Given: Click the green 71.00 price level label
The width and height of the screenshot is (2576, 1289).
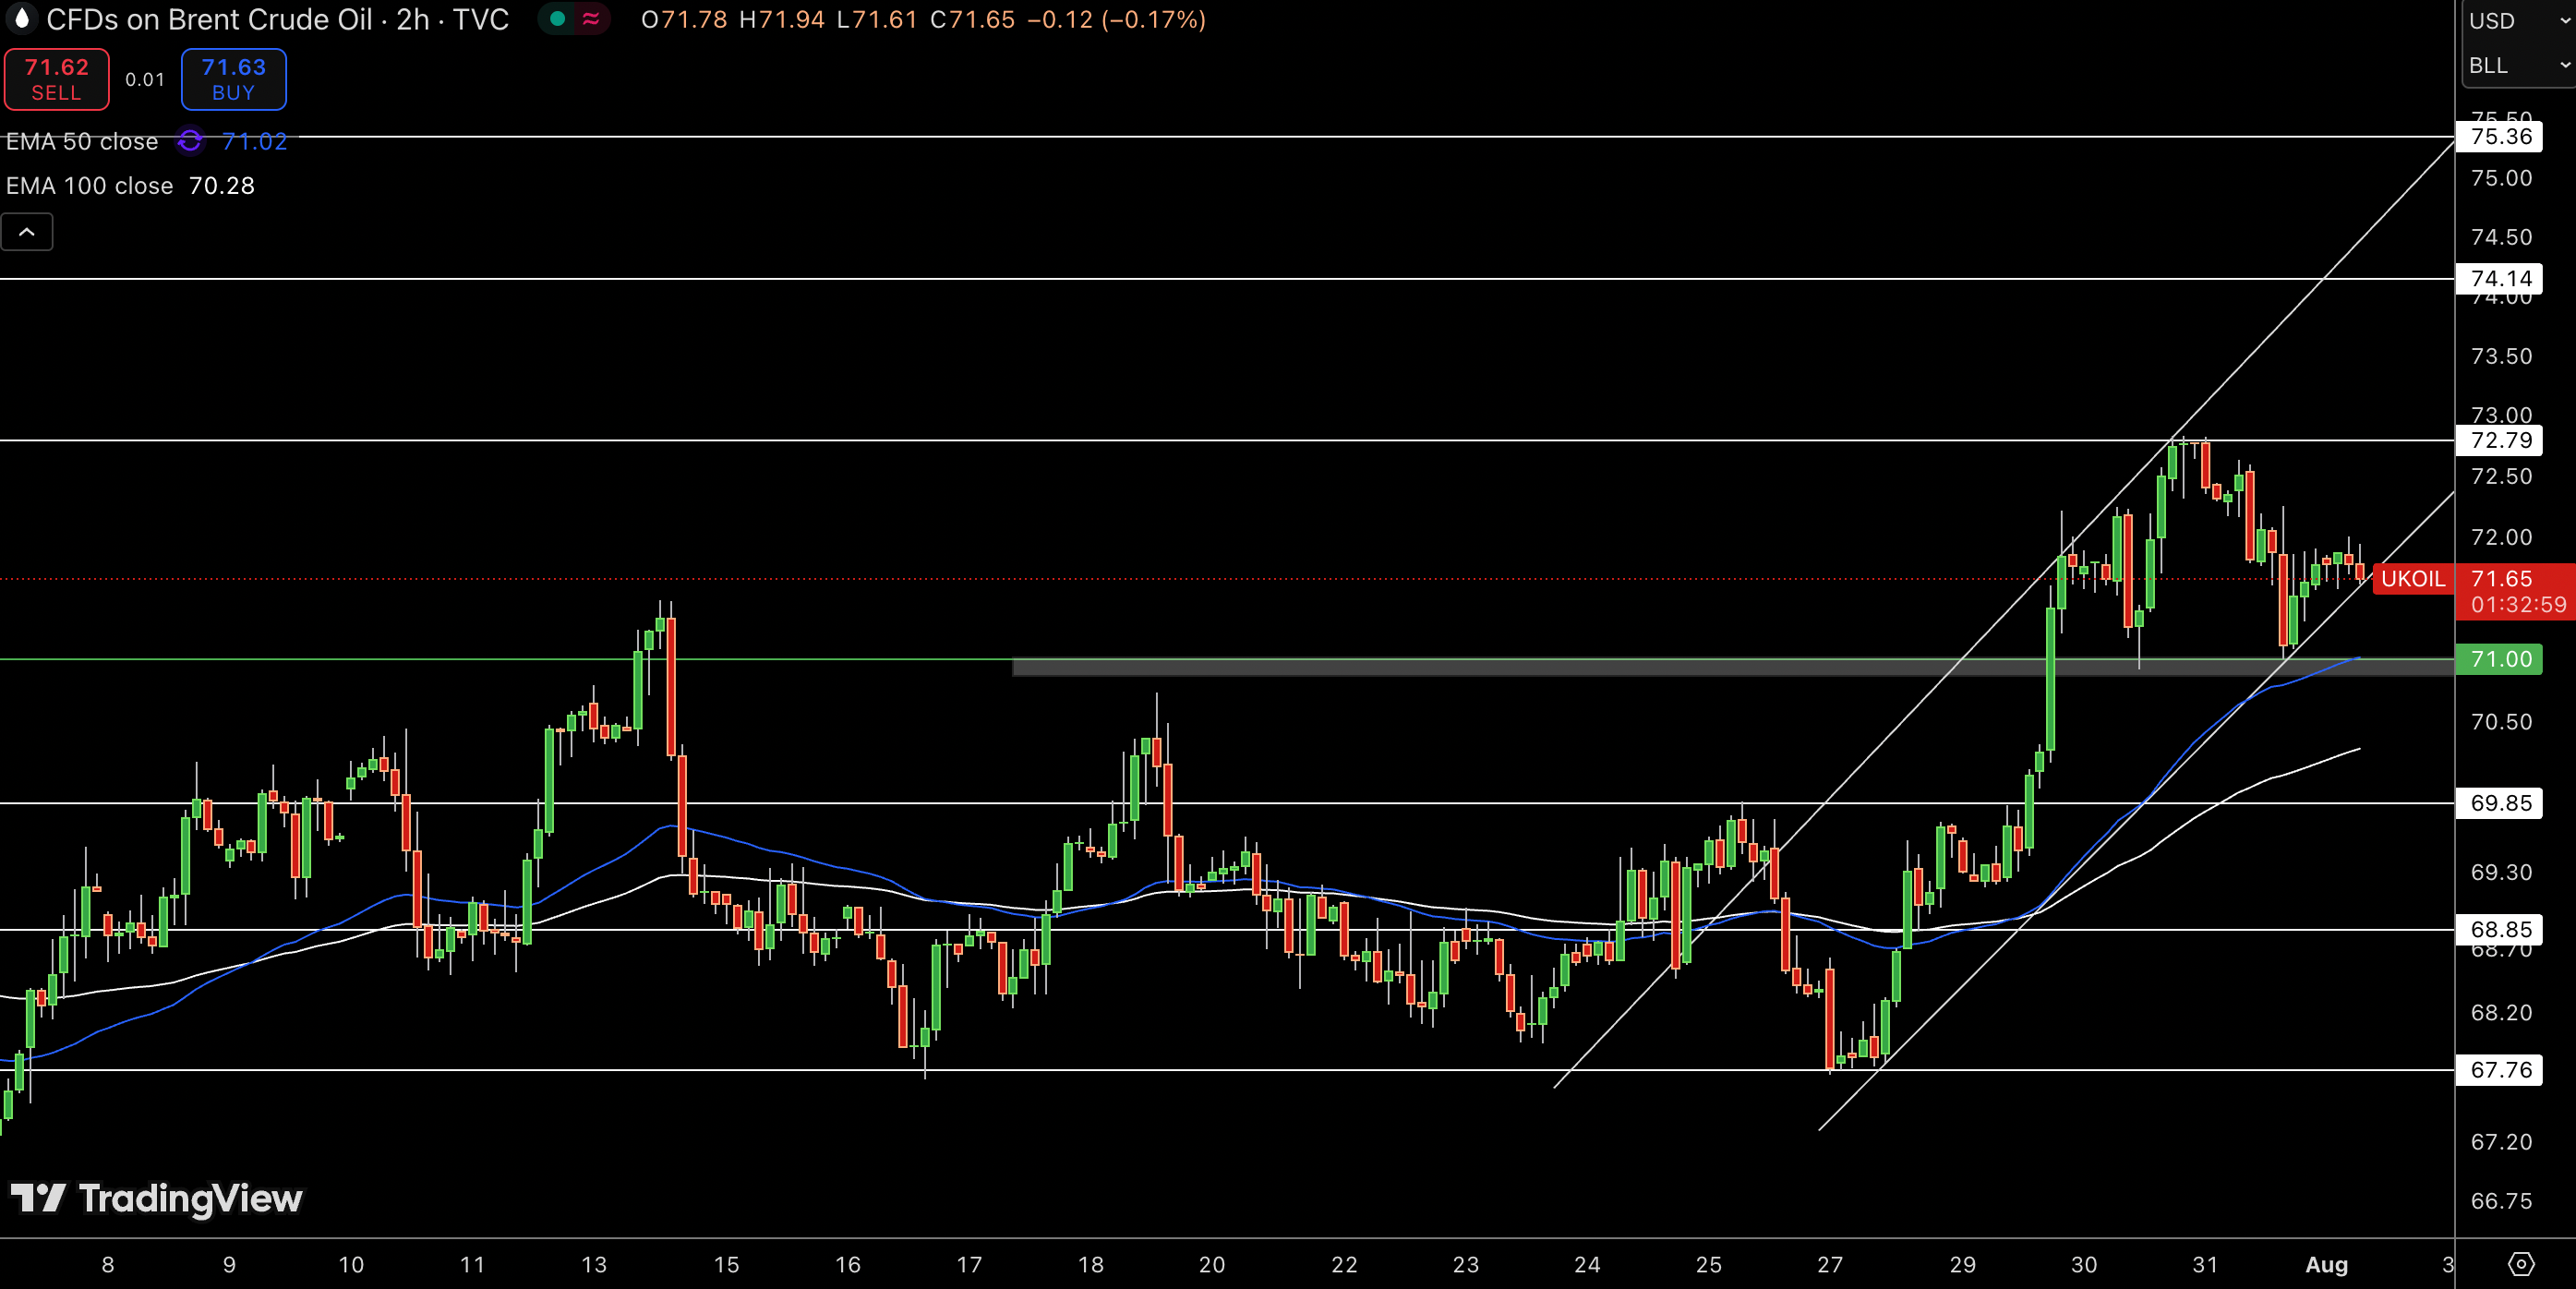Looking at the screenshot, I should [2499, 660].
